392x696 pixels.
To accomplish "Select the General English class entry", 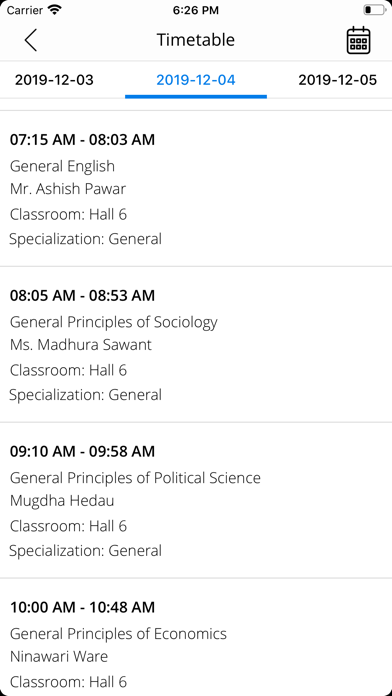I will [x=62, y=166].
